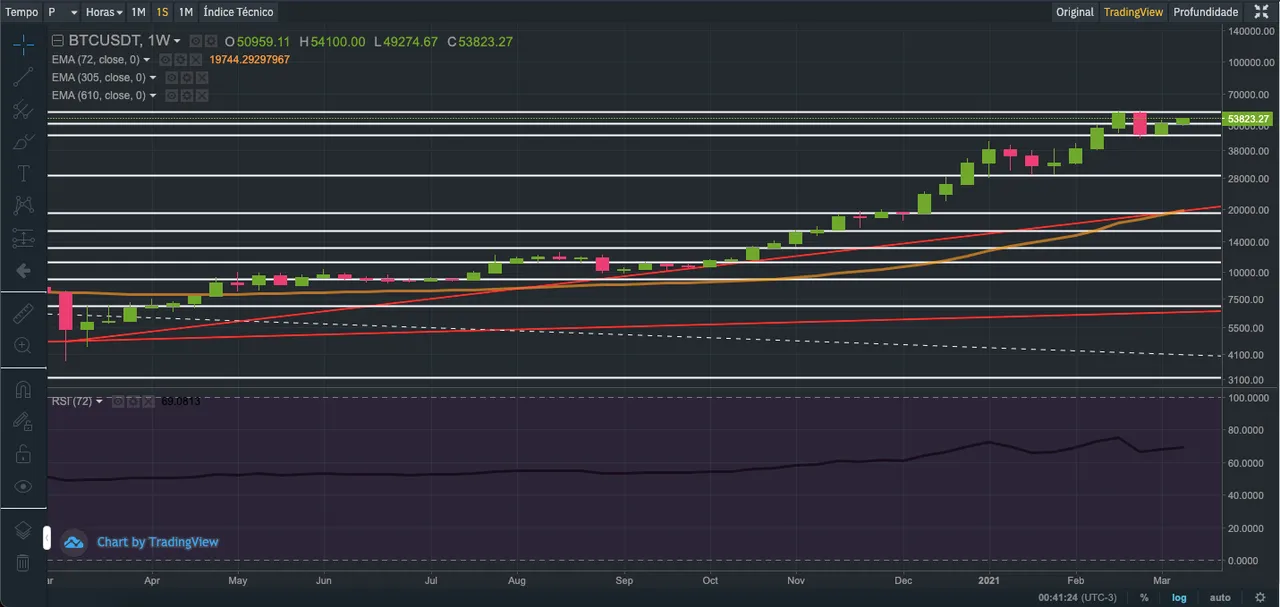Toggle BTCUSDT series visibility eye
Screen dimensions: 1280x607
196,41
